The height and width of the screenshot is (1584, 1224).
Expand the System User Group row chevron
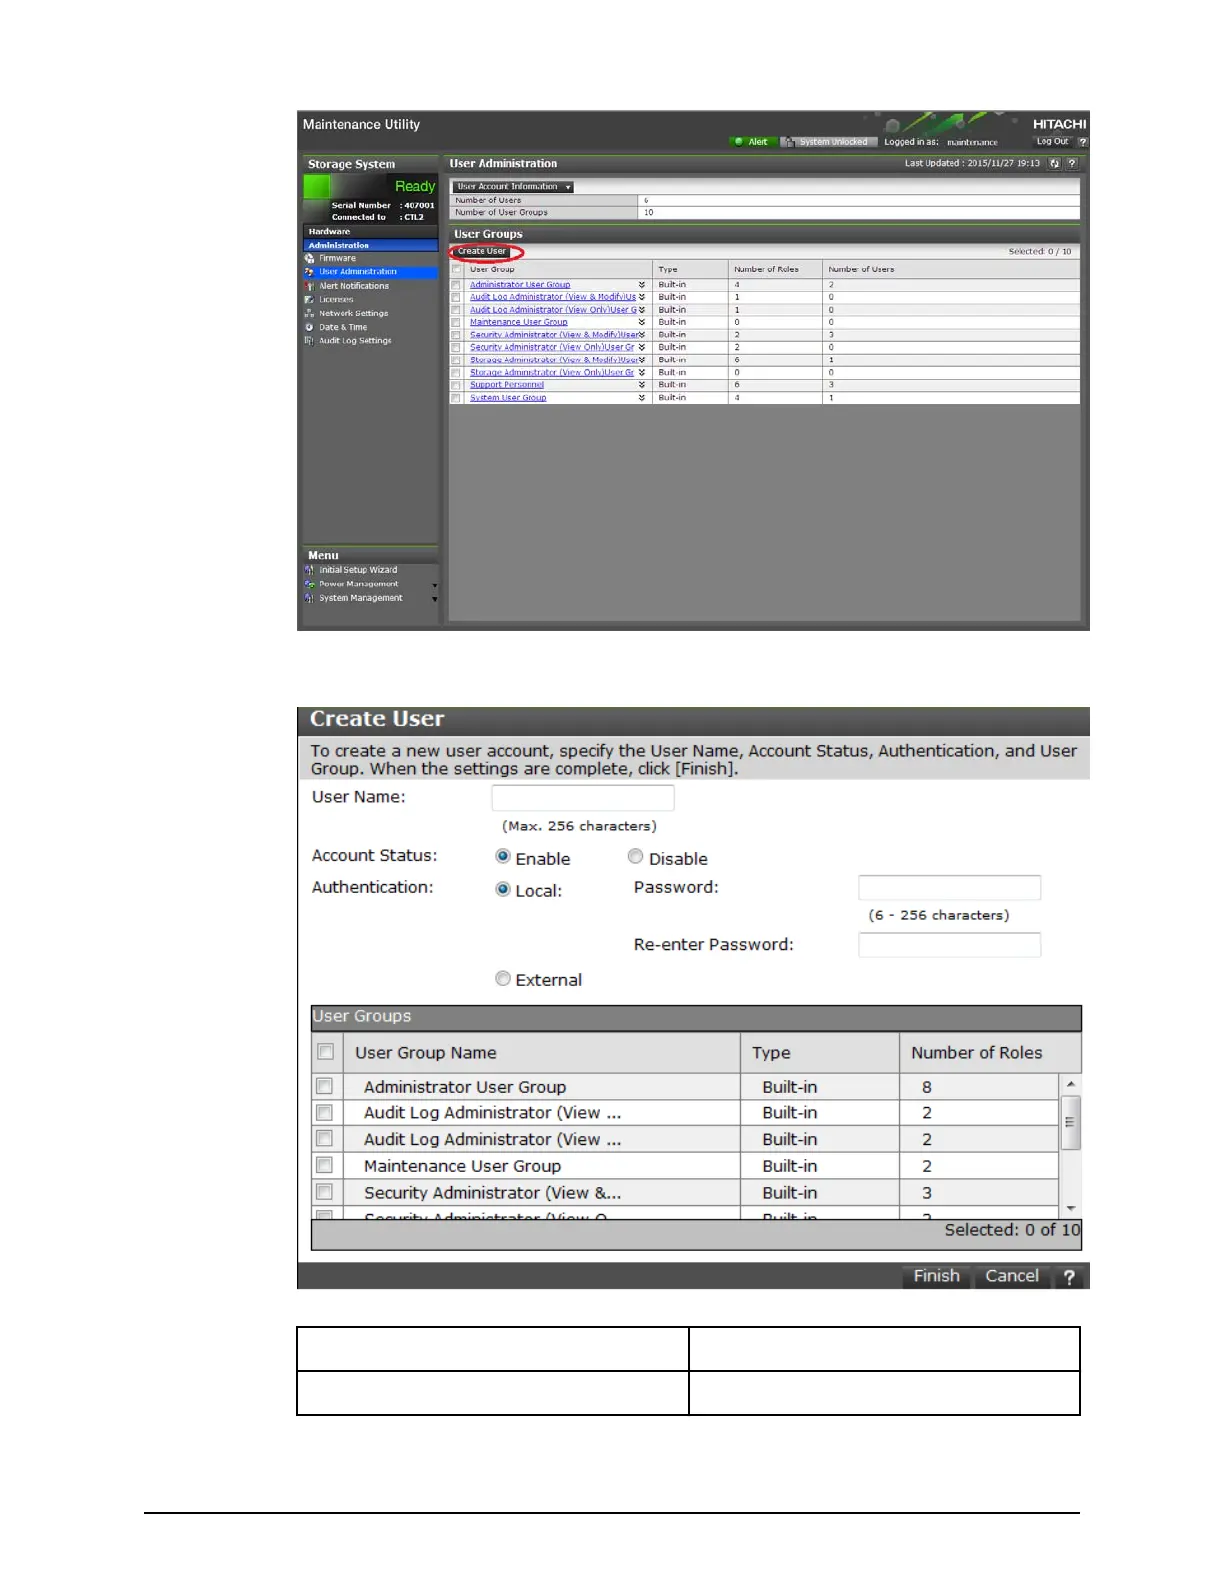pos(642,398)
